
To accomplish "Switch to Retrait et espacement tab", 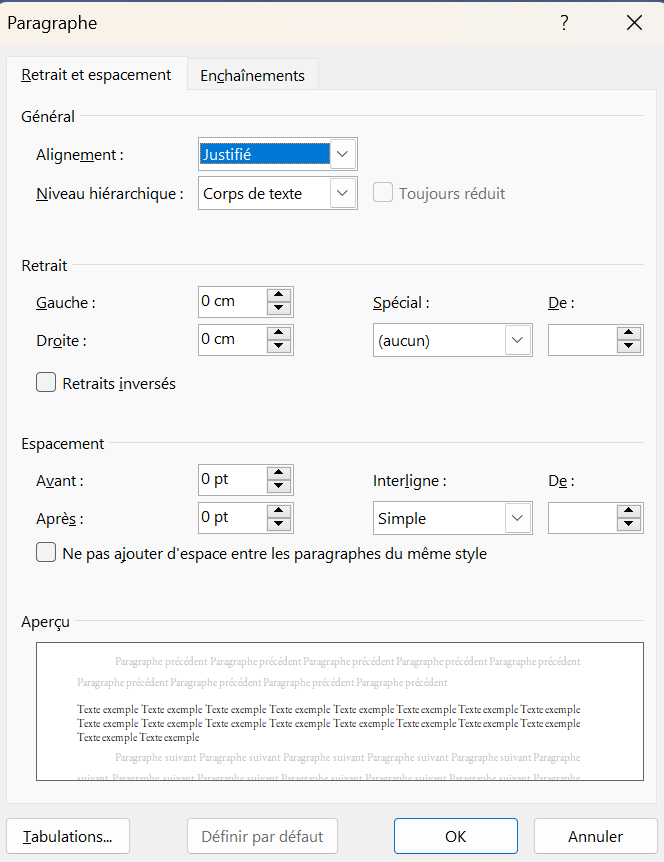I will (96, 75).
